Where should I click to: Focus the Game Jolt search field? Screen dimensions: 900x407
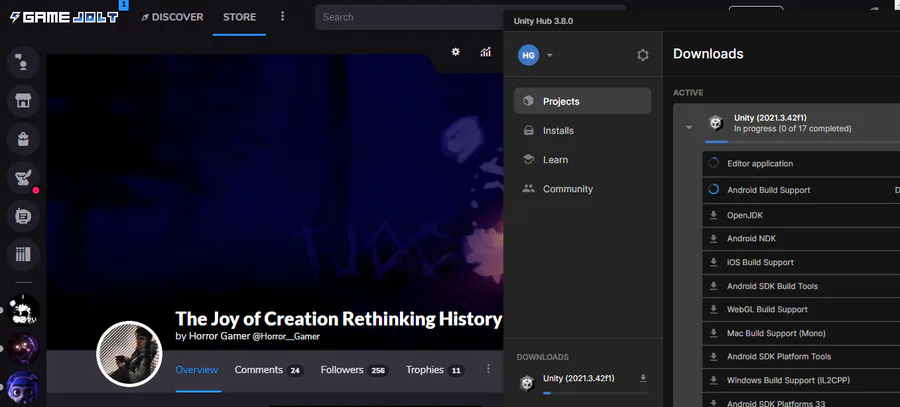[409, 17]
